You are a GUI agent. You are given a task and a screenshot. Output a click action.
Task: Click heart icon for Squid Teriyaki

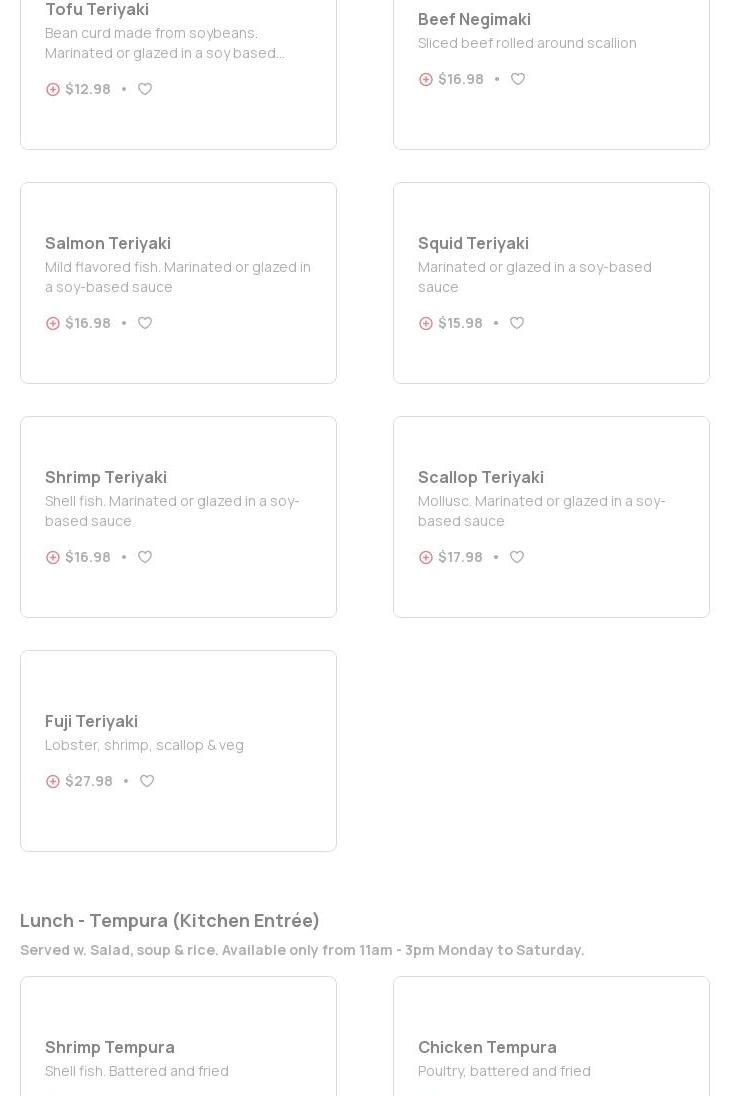click(517, 323)
